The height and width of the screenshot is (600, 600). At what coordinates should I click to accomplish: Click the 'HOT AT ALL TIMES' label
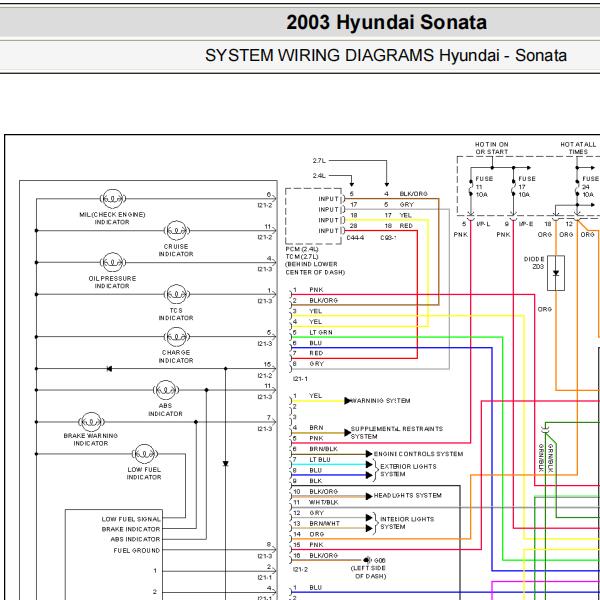tap(578, 148)
